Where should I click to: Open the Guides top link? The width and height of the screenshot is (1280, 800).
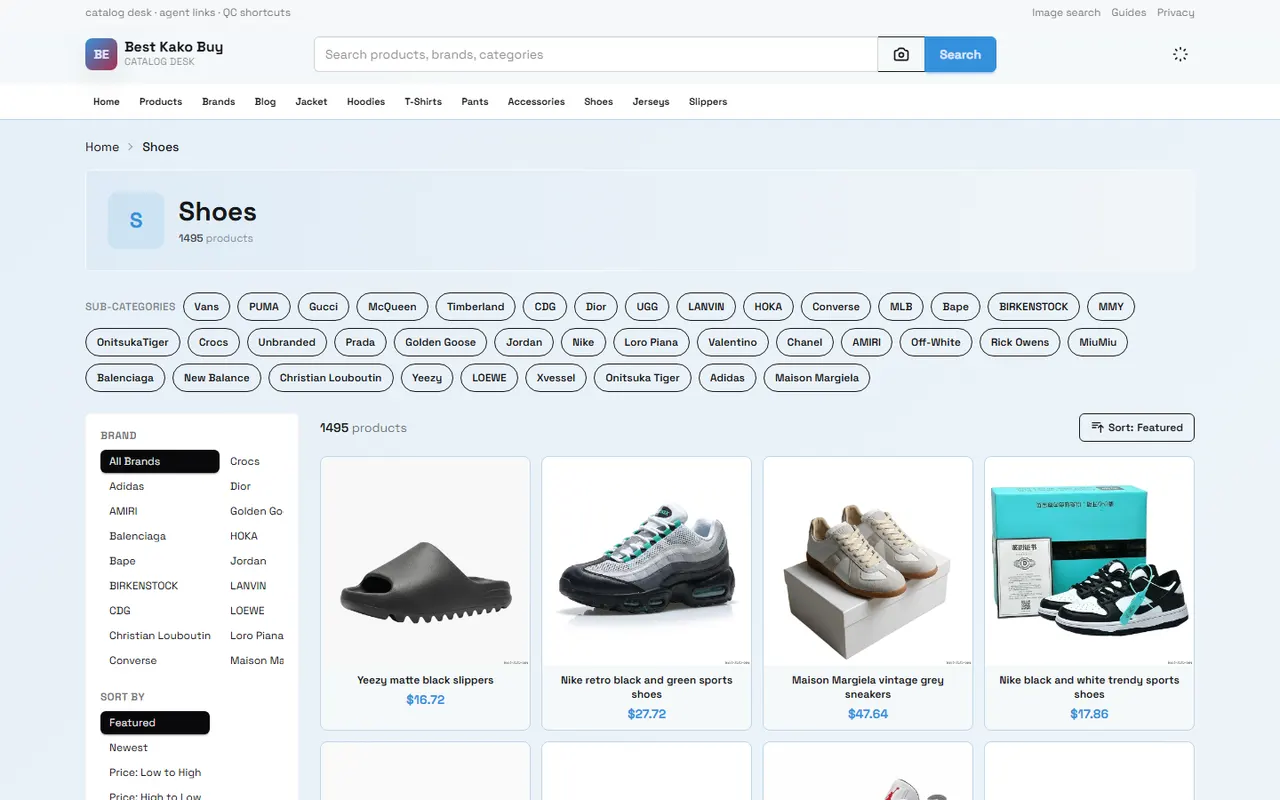click(1129, 13)
